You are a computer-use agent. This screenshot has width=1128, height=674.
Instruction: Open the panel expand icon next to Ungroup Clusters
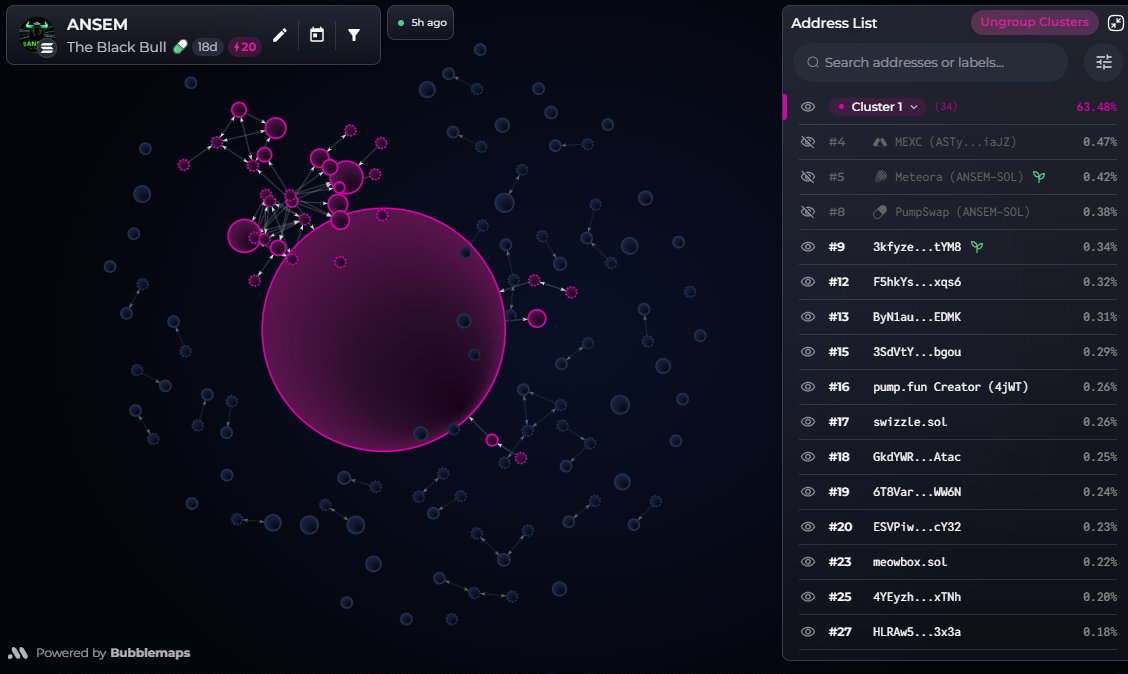pos(1115,23)
